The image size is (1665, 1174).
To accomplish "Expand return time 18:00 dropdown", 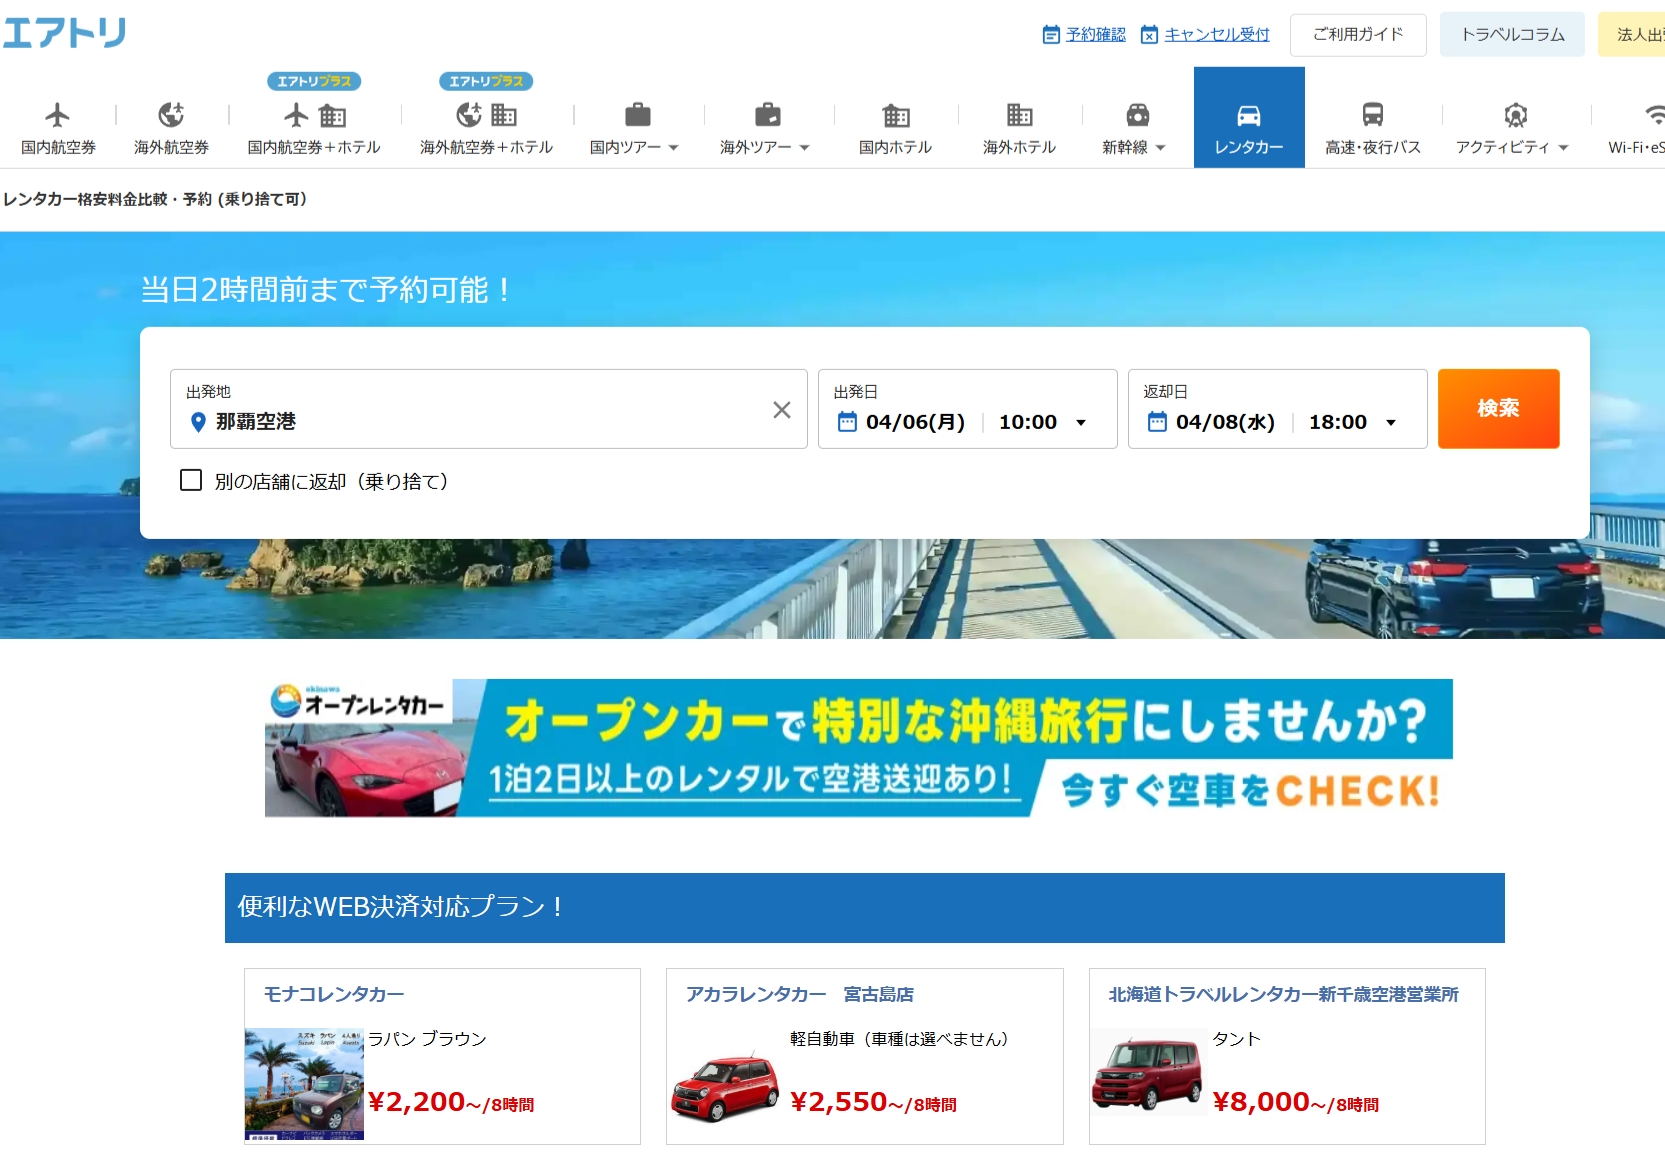I will (x=1353, y=422).
